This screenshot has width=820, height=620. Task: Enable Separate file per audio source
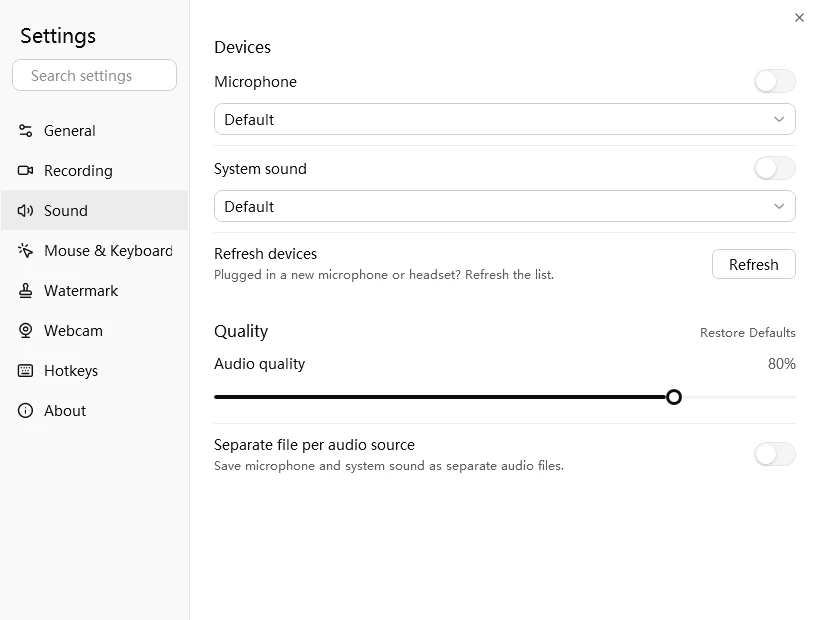(775, 454)
